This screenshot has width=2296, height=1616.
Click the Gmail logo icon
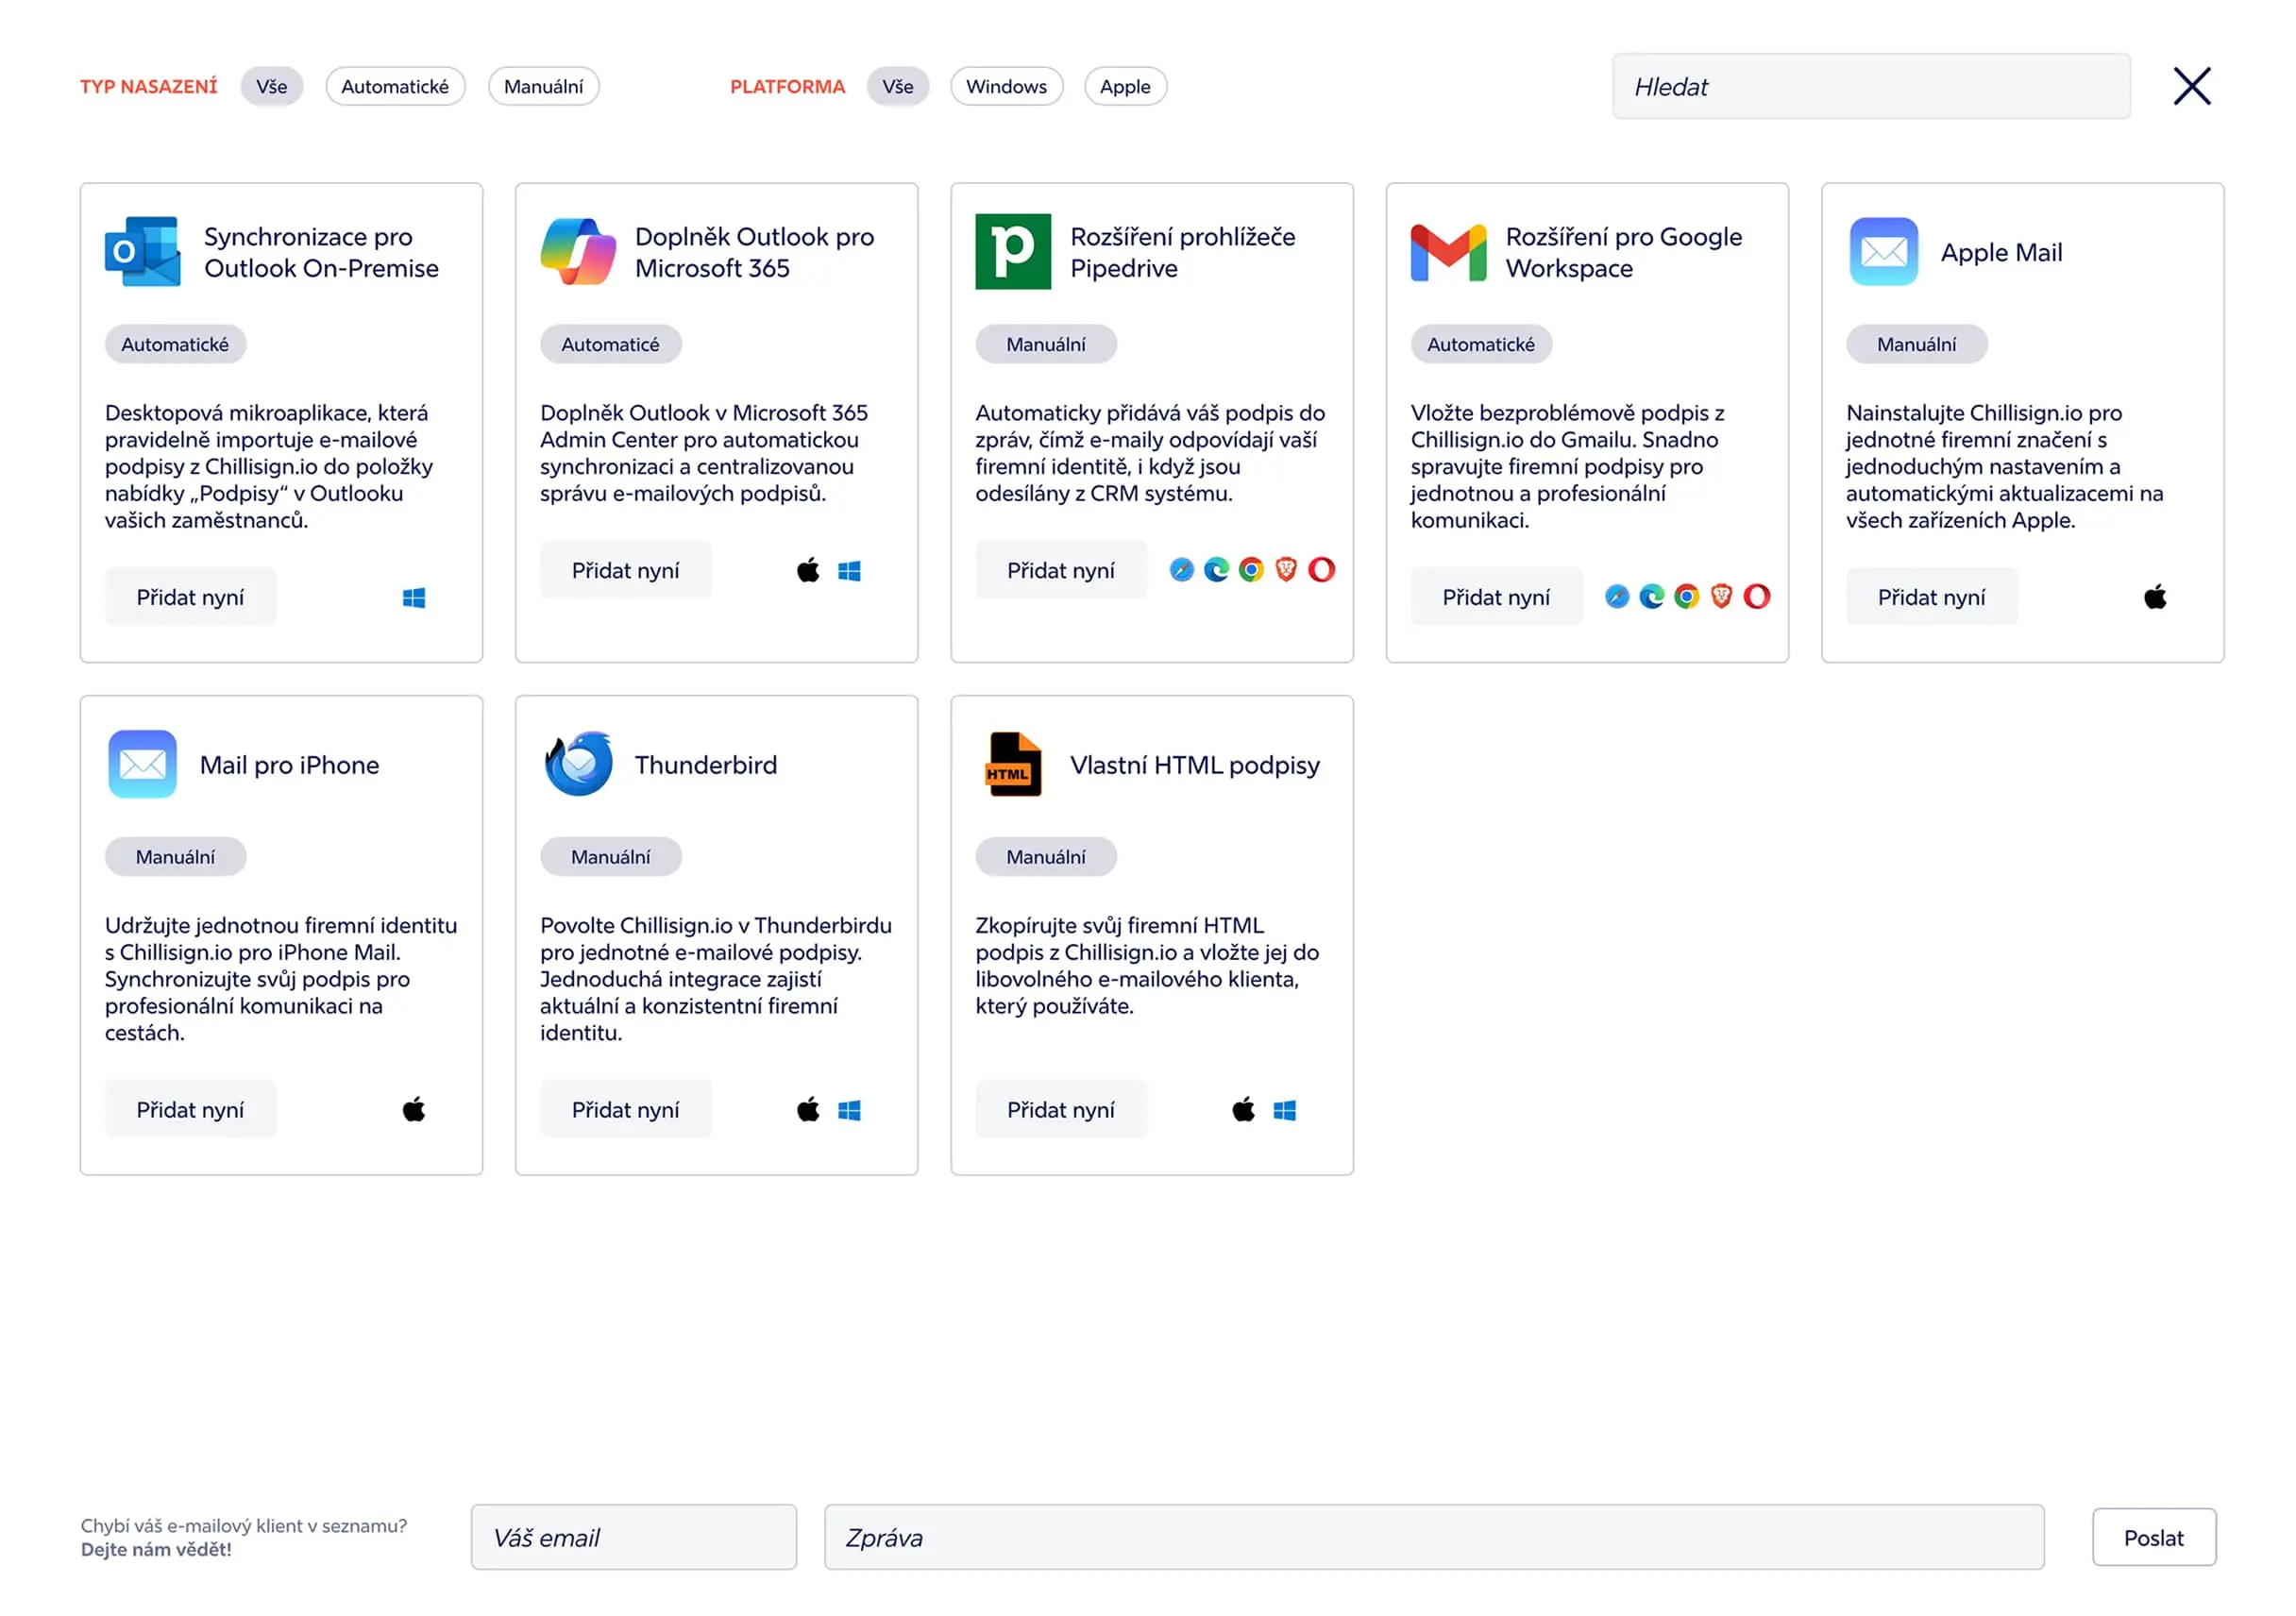pos(1448,253)
